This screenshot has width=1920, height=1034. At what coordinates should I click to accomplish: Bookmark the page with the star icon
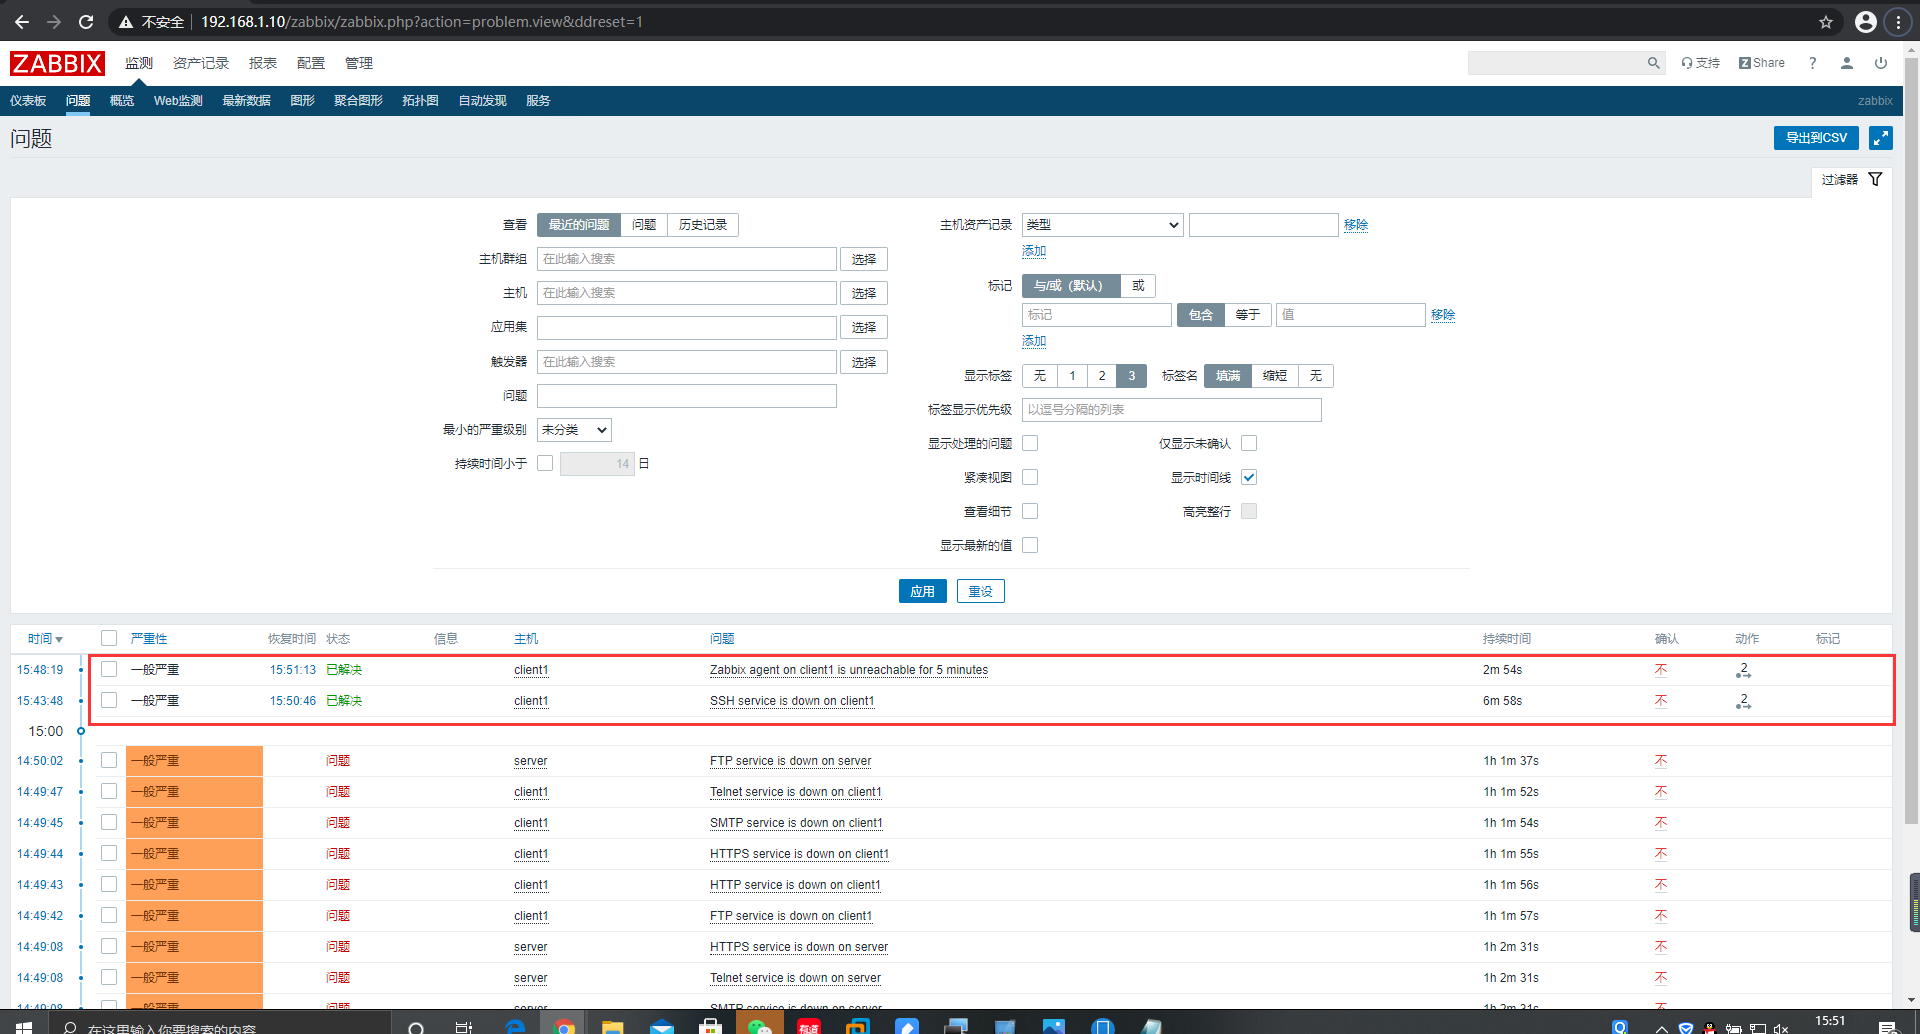point(1826,21)
